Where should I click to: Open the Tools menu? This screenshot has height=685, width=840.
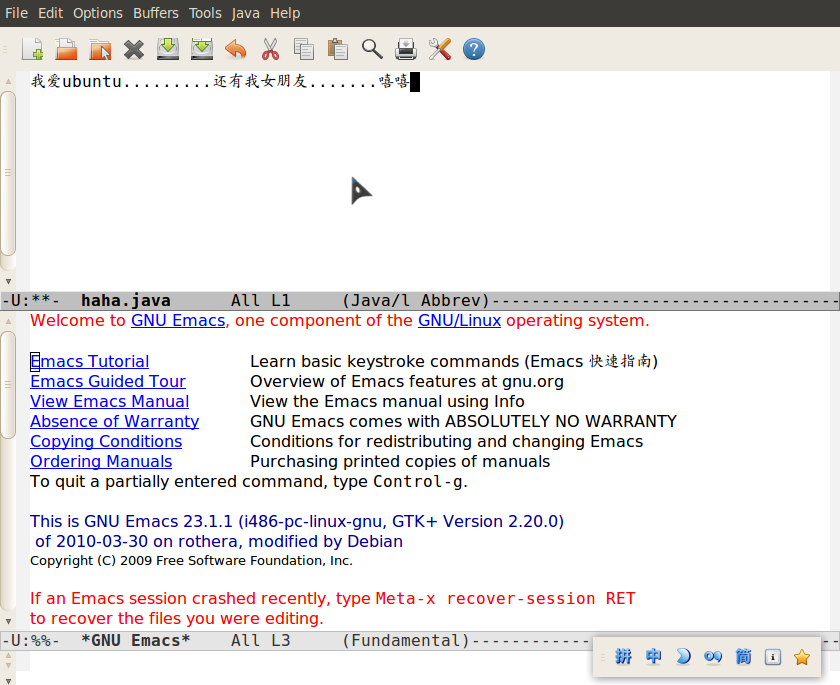205,13
